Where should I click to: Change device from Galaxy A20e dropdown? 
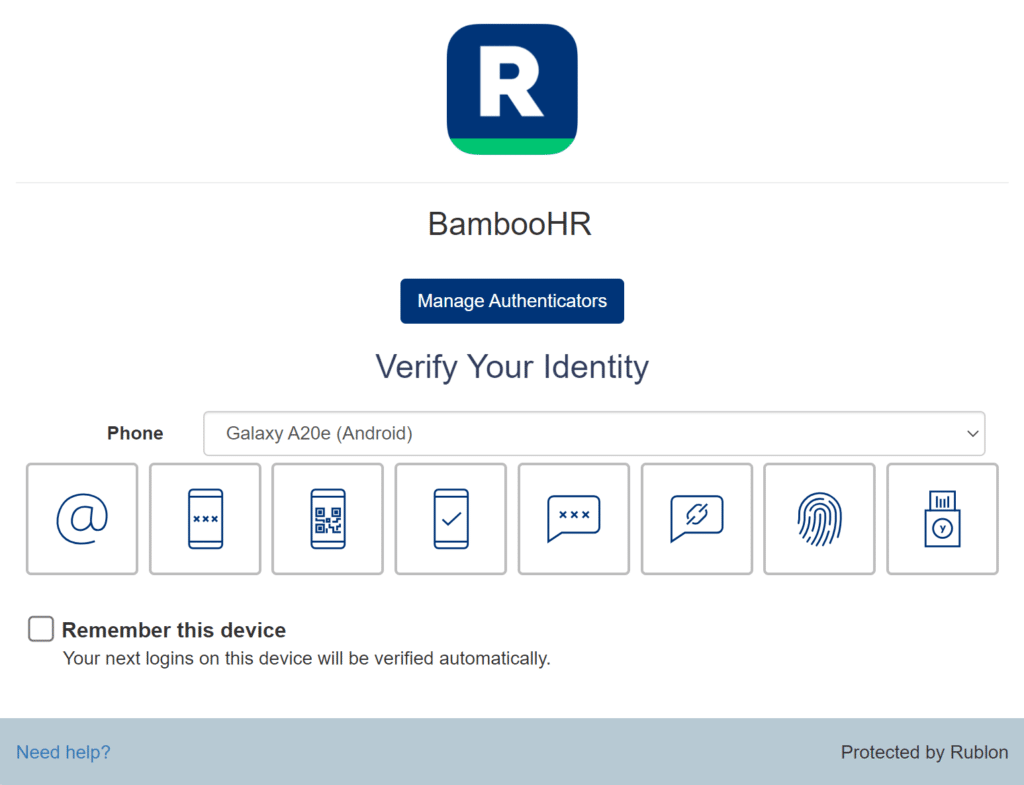(595, 433)
